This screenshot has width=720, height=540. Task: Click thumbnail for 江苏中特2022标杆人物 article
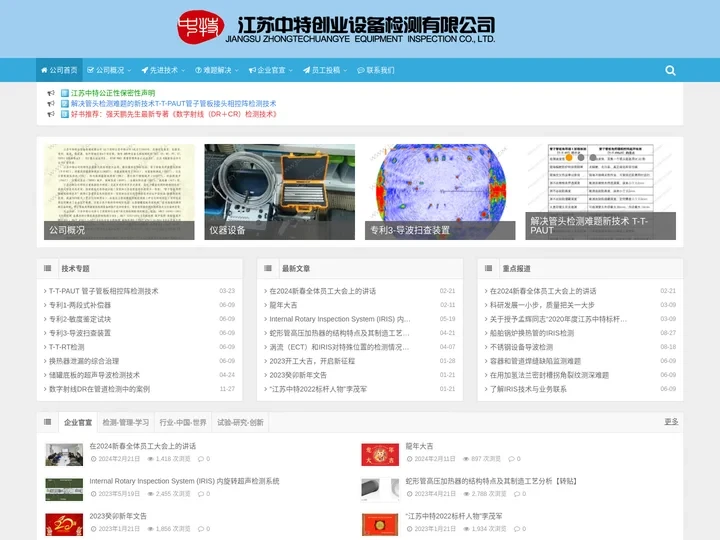[380, 524]
